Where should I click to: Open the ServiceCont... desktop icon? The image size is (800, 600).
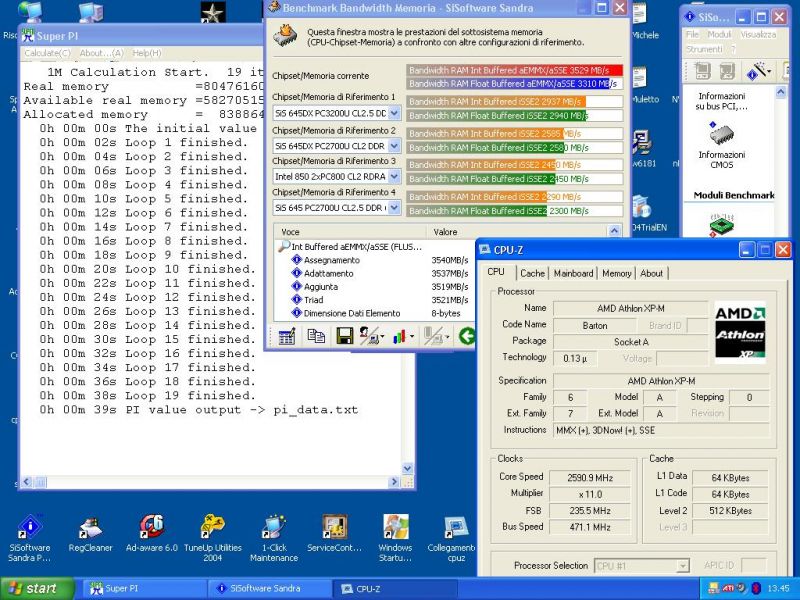[334, 528]
